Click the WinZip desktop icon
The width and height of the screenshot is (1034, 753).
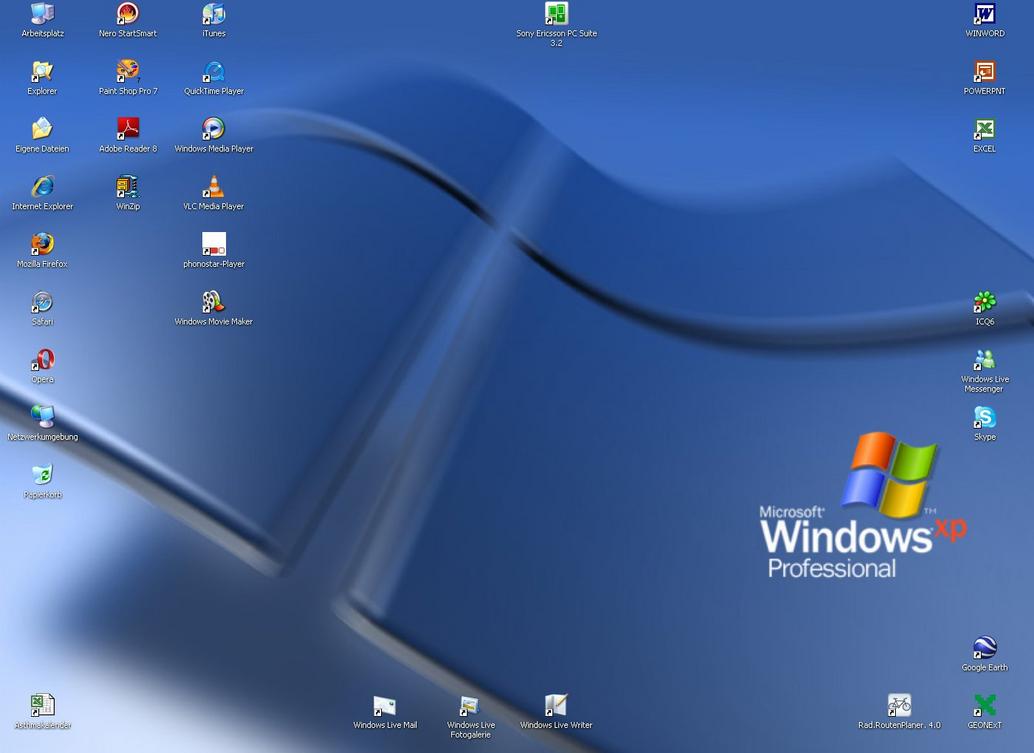pyautogui.click(x=128, y=187)
